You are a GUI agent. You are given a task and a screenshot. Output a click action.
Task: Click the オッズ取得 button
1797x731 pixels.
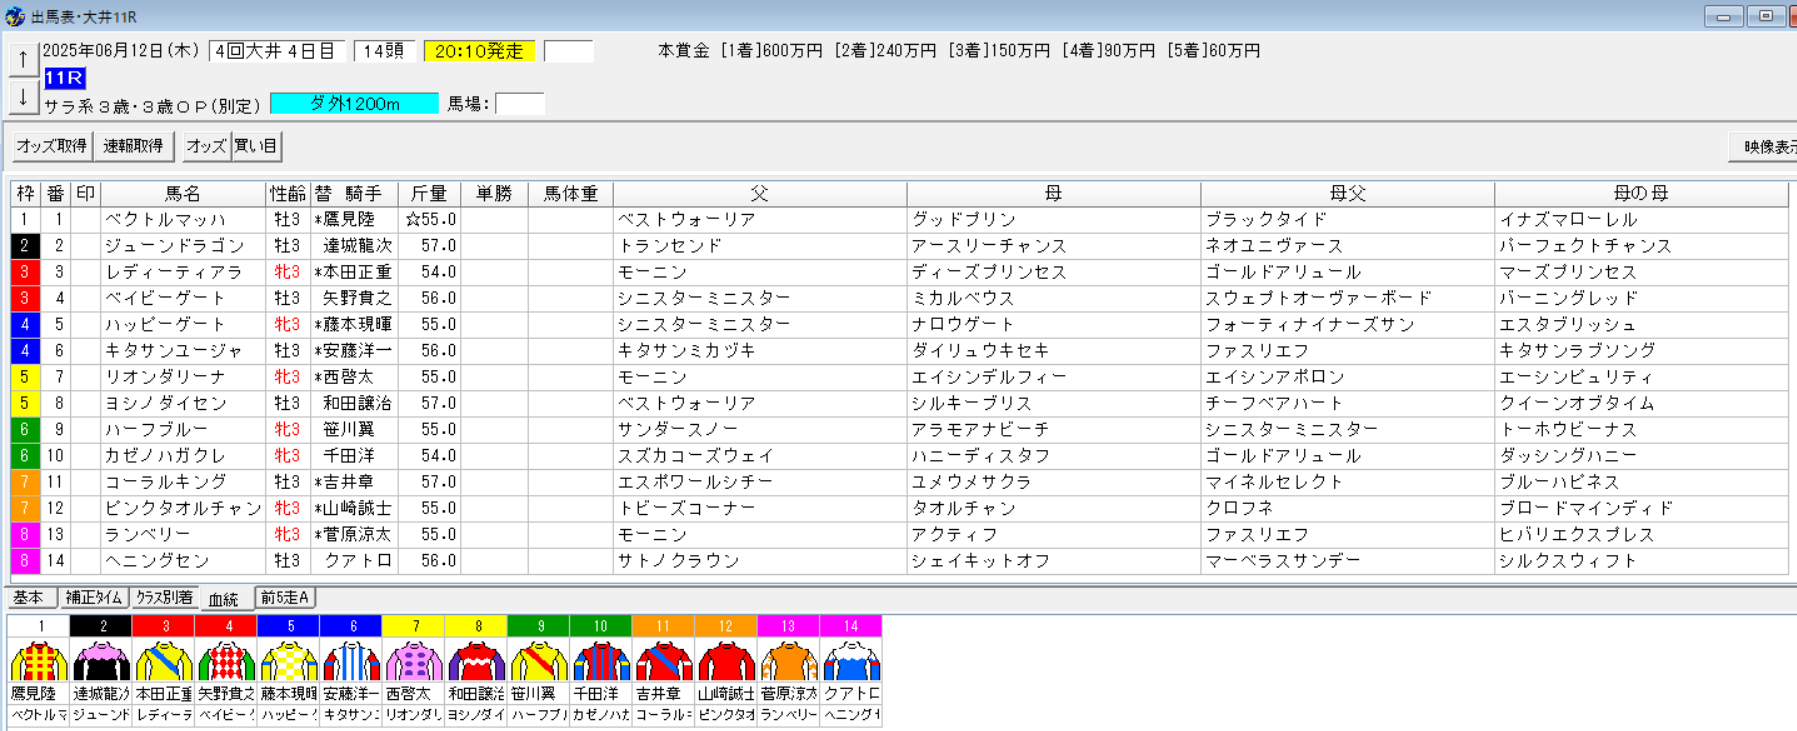point(51,146)
